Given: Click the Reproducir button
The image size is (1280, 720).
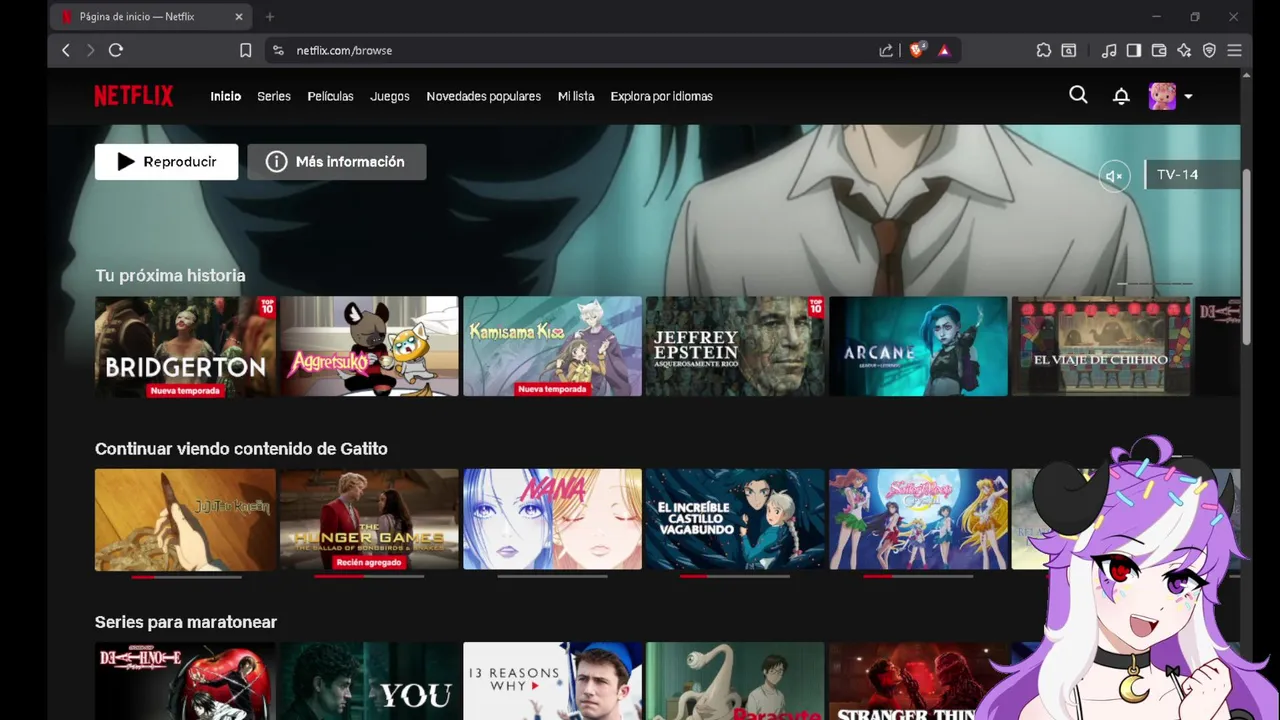Looking at the screenshot, I should pyautogui.click(x=166, y=162).
